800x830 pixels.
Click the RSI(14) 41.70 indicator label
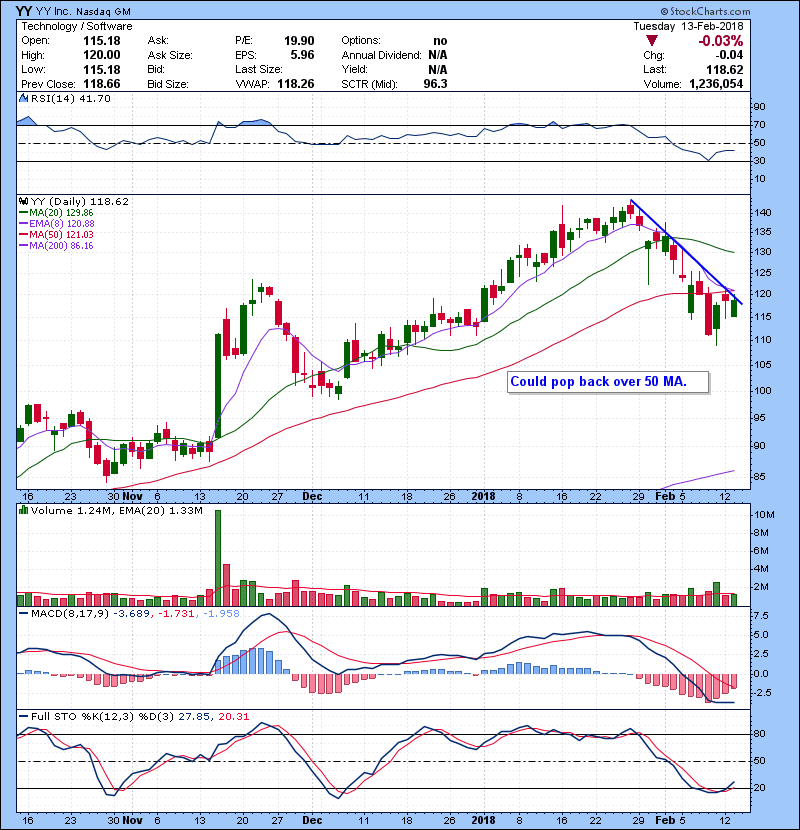71,98
